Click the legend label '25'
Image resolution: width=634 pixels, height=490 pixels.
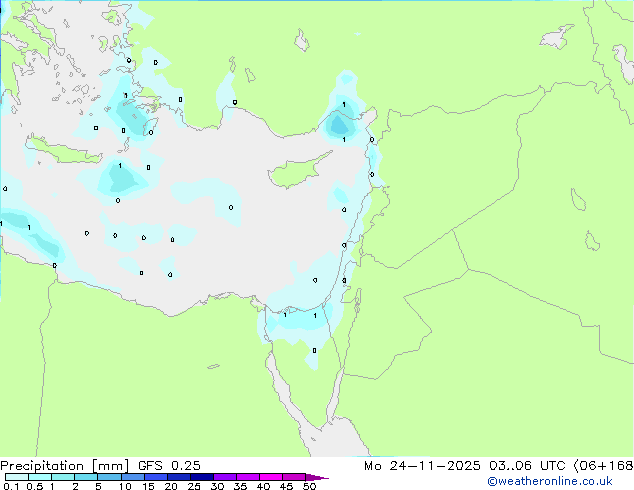tap(194, 486)
